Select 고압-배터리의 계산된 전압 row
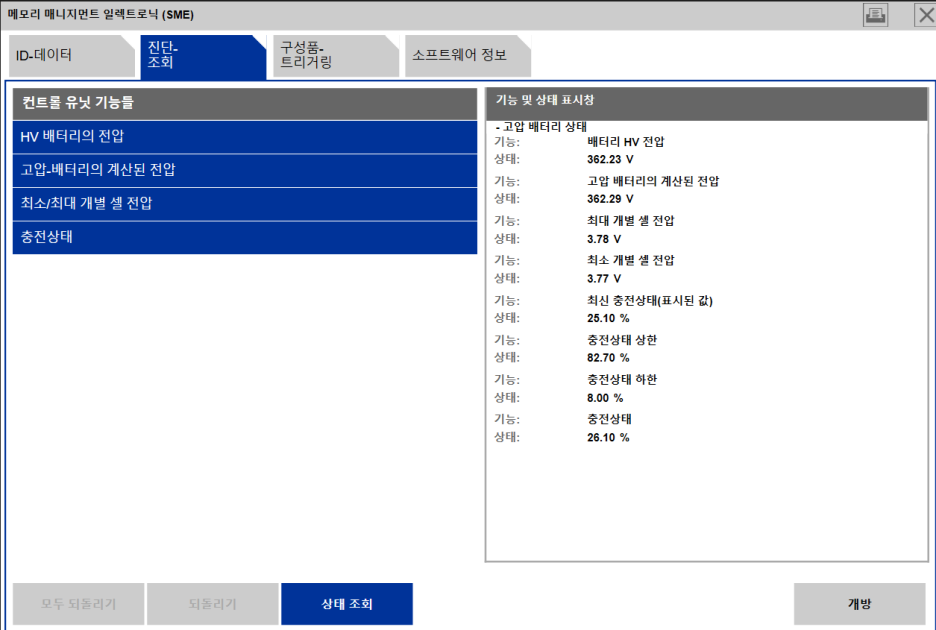The image size is (936, 630). click(x=245, y=170)
